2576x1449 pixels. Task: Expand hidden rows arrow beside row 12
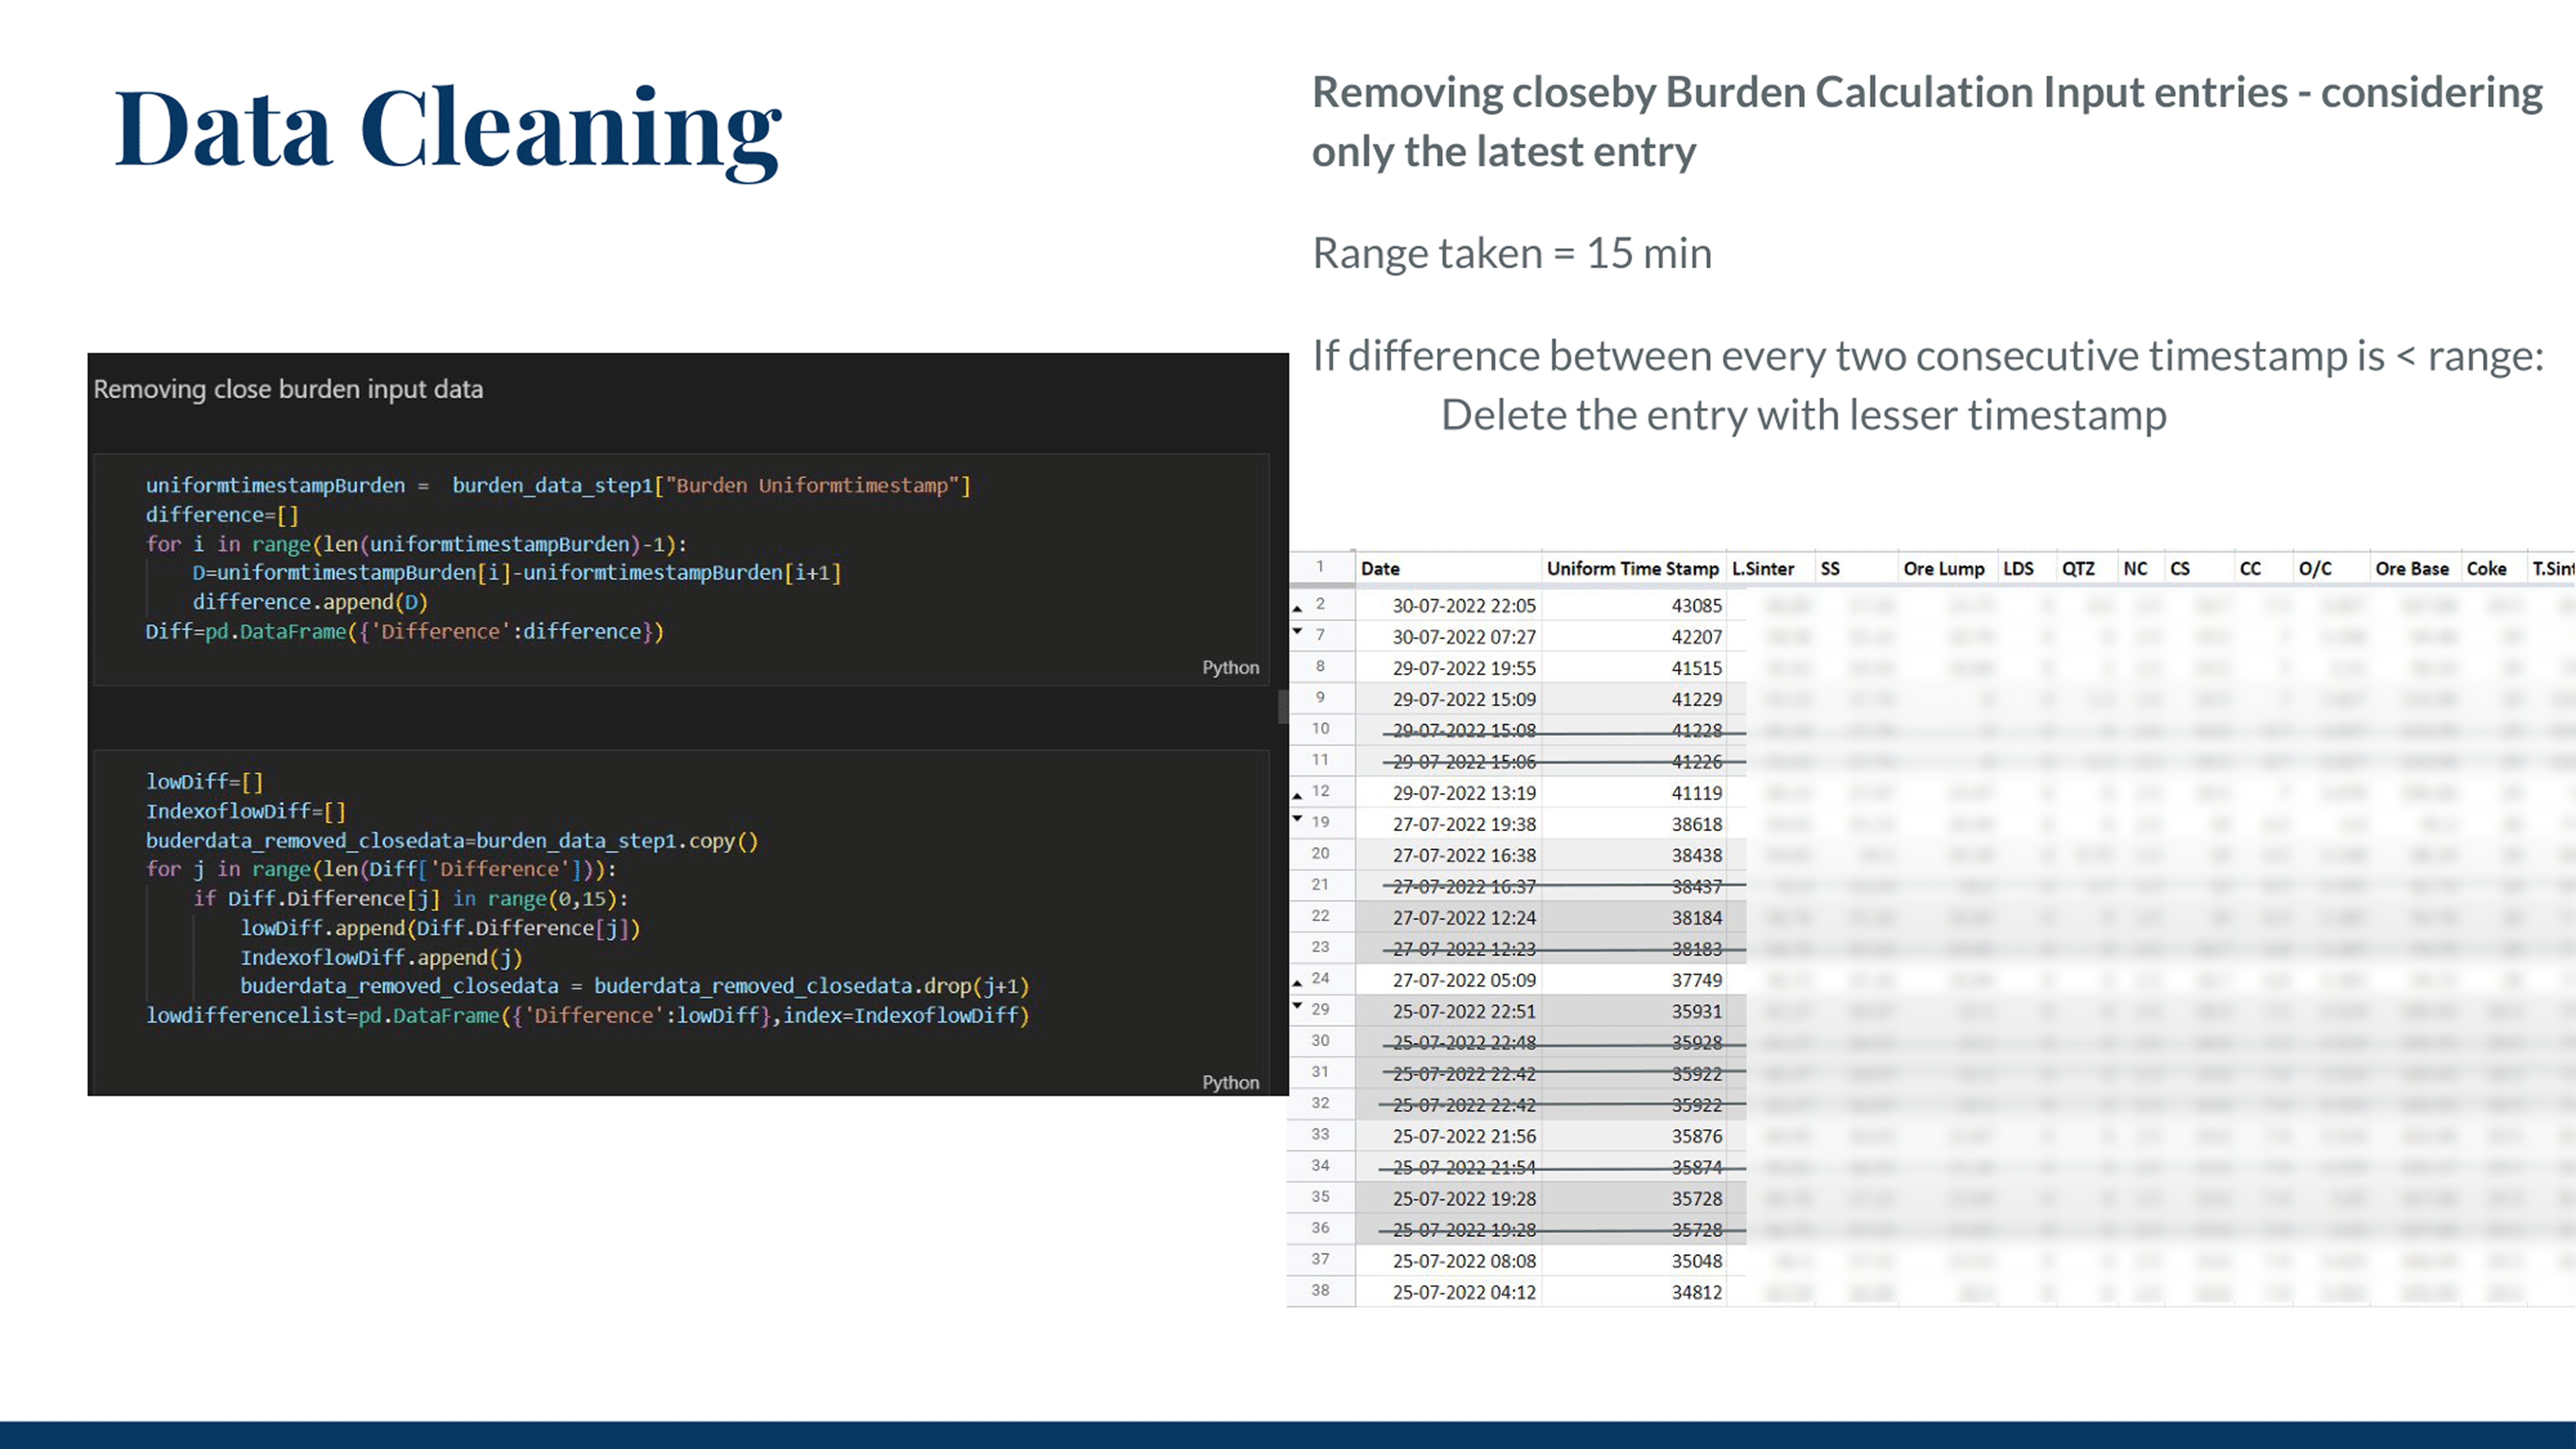point(1297,796)
